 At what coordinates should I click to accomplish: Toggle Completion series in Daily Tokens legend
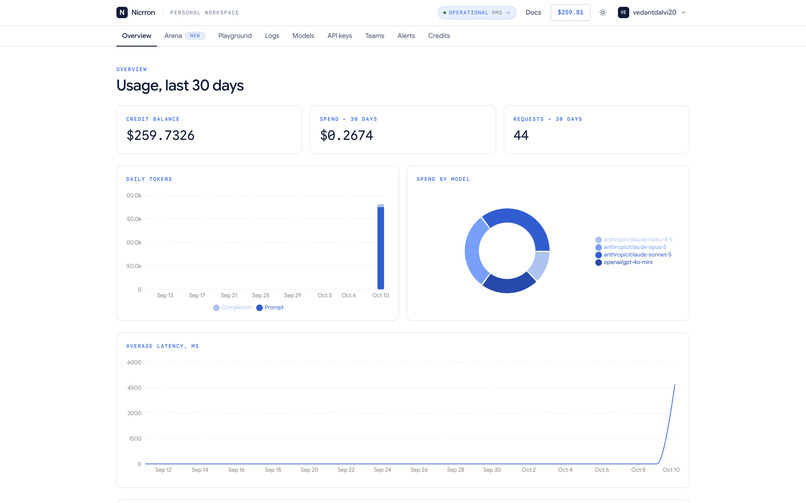[232, 307]
